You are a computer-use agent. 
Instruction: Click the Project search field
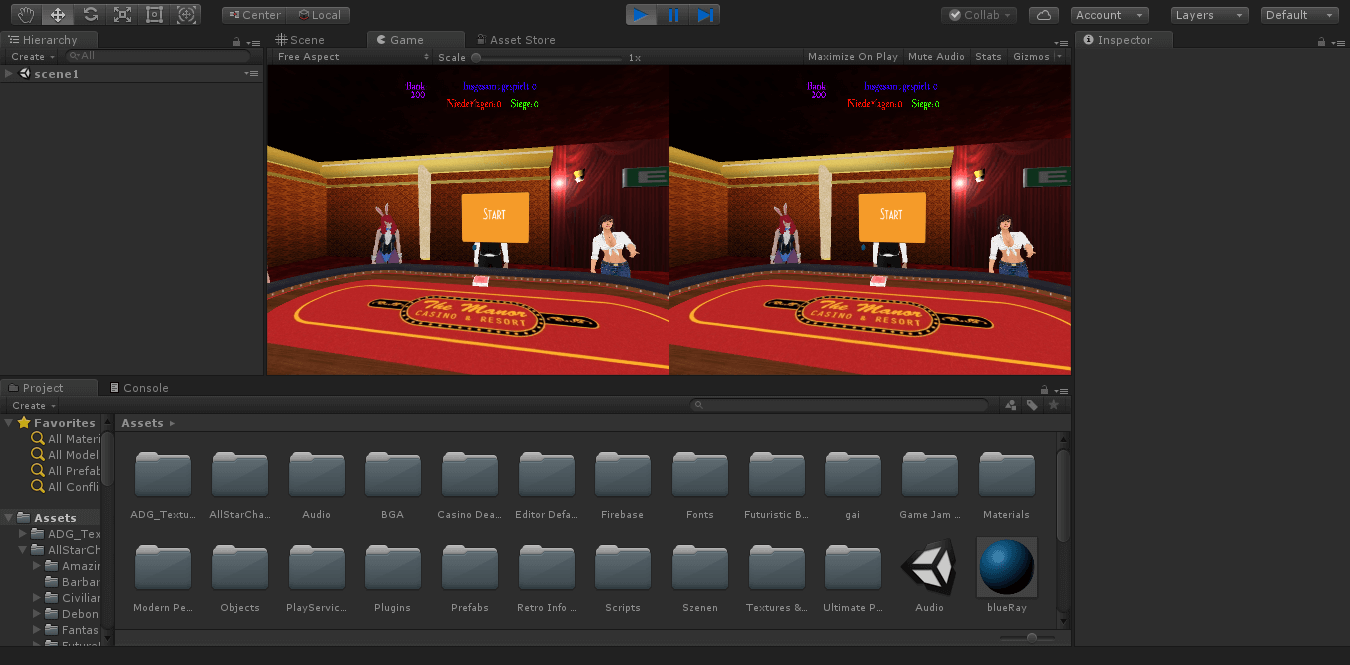(838, 405)
